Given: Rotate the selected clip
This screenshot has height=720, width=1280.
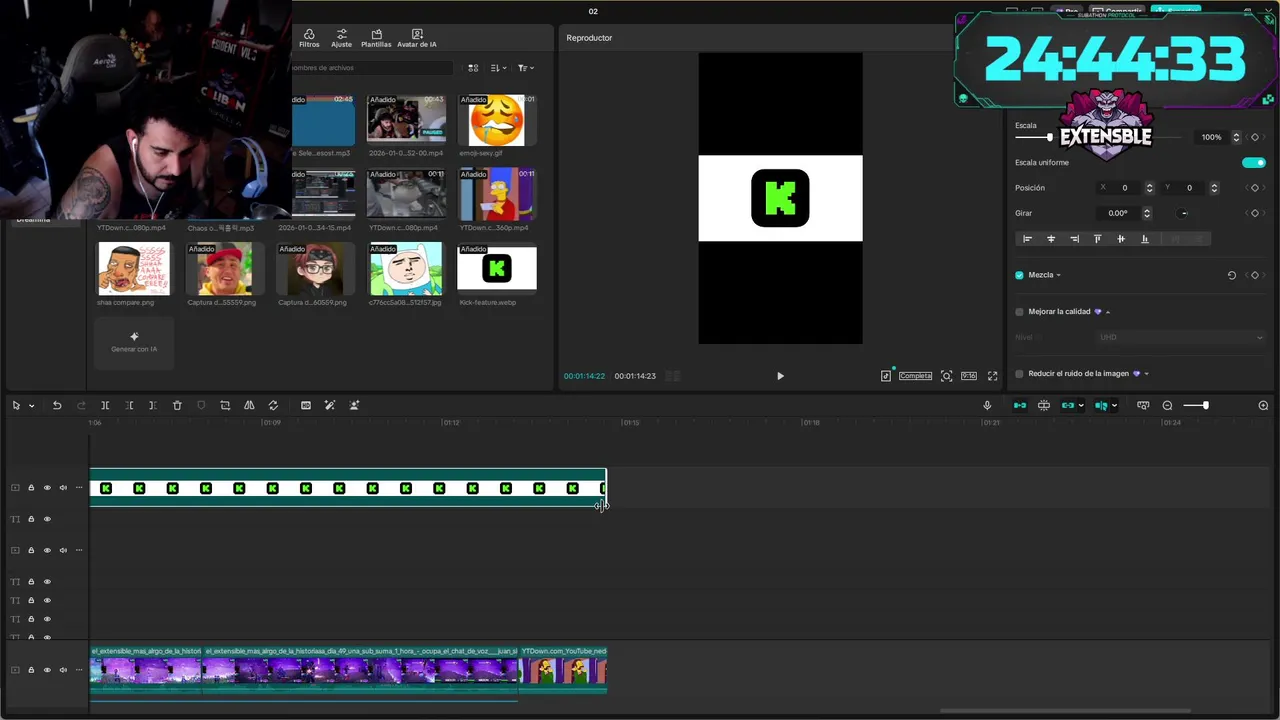Looking at the screenshot, I should click(273, 405).
